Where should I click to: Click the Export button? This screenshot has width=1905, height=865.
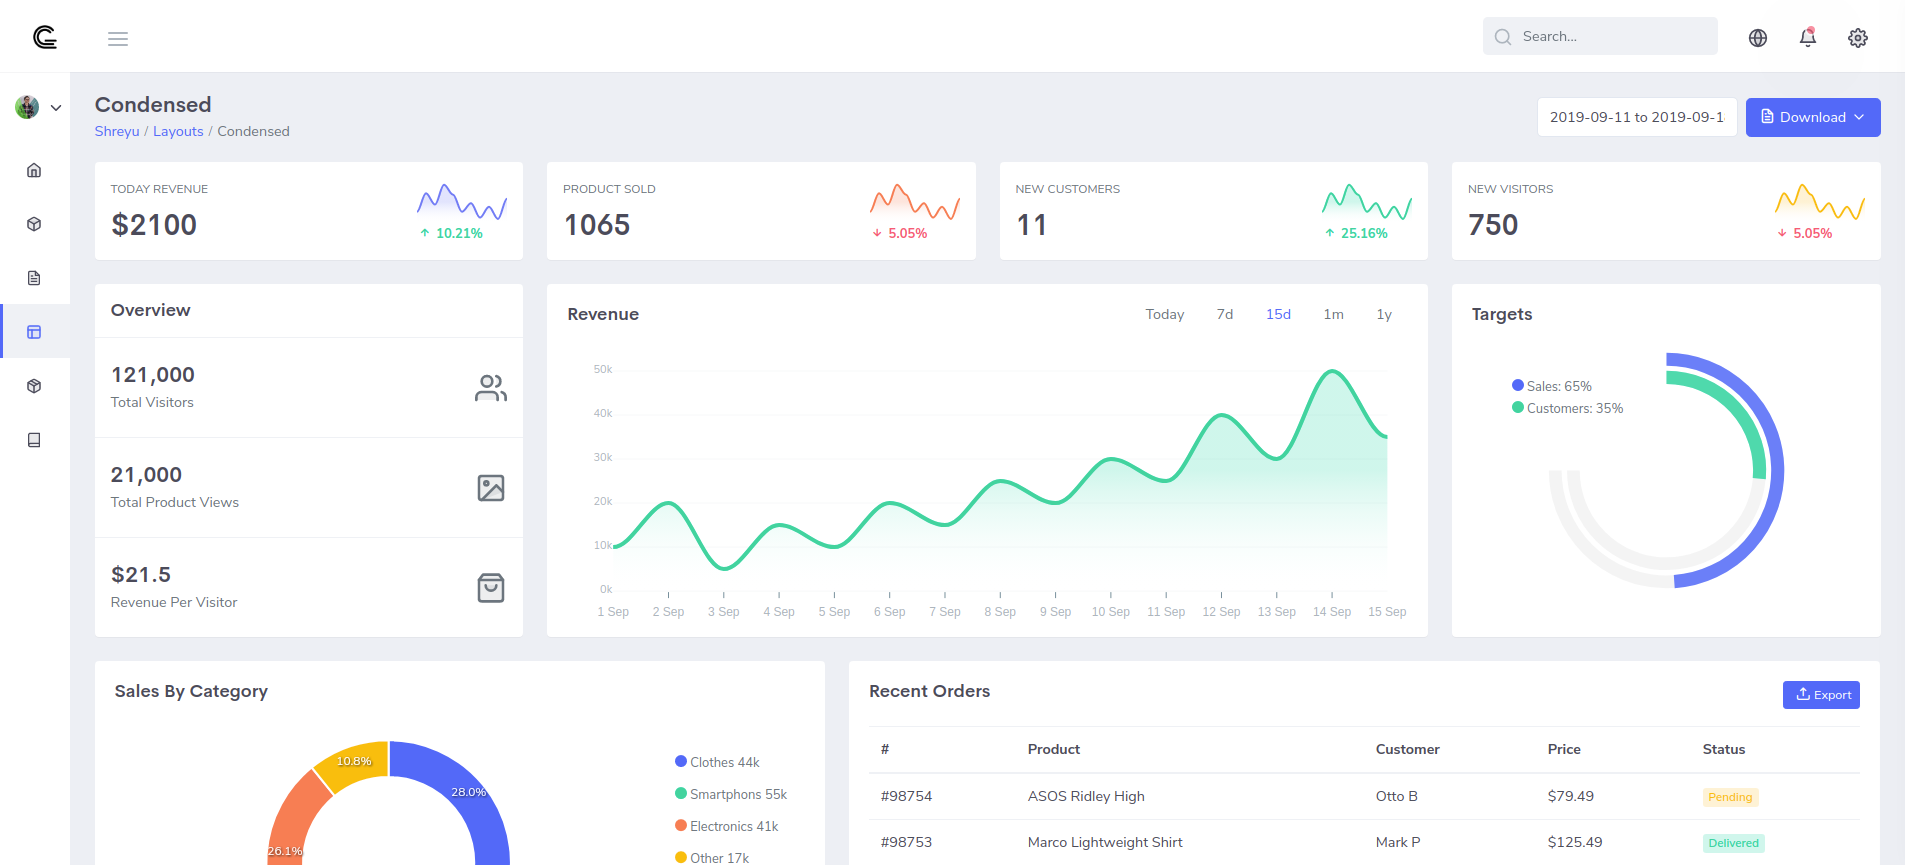1821,695
